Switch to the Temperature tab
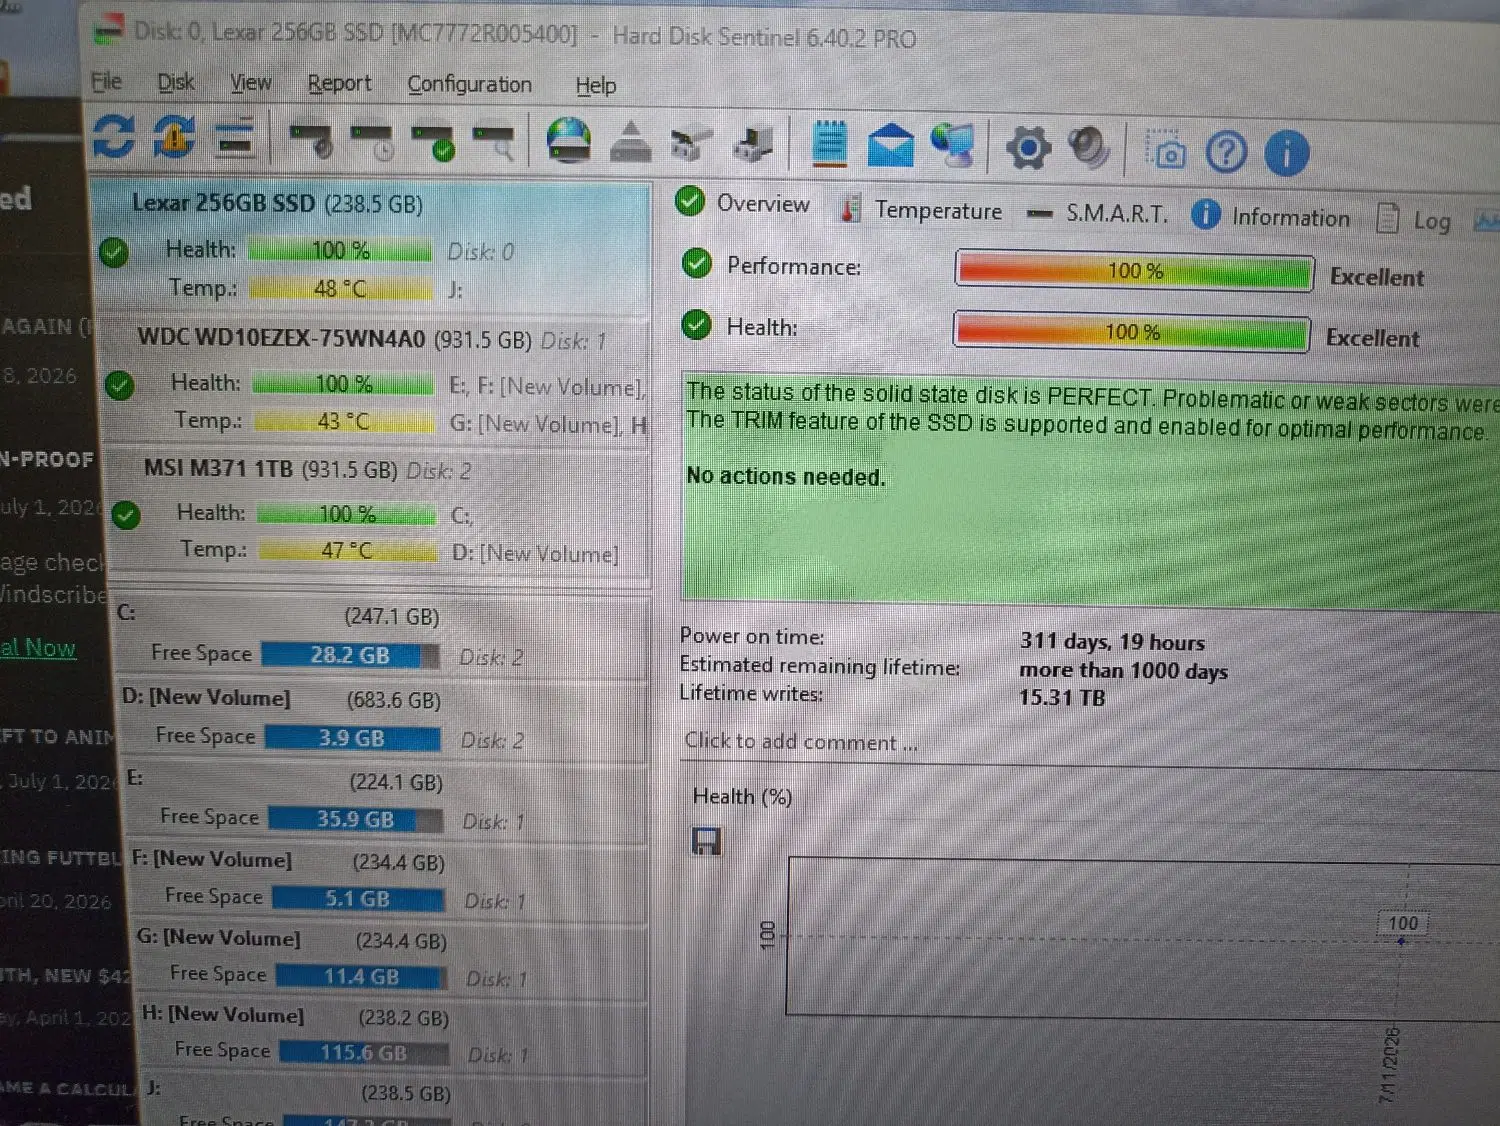1500x1126 pixels. click(x=921, y=210)
